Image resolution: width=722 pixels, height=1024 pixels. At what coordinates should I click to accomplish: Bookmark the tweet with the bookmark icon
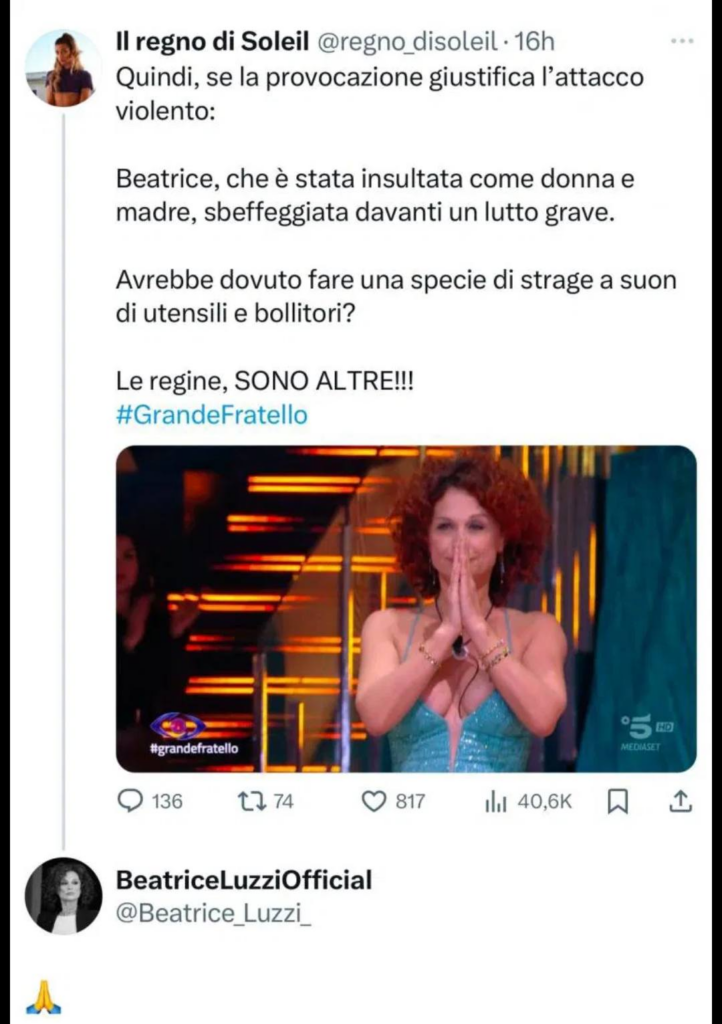(x=619, y=801)
